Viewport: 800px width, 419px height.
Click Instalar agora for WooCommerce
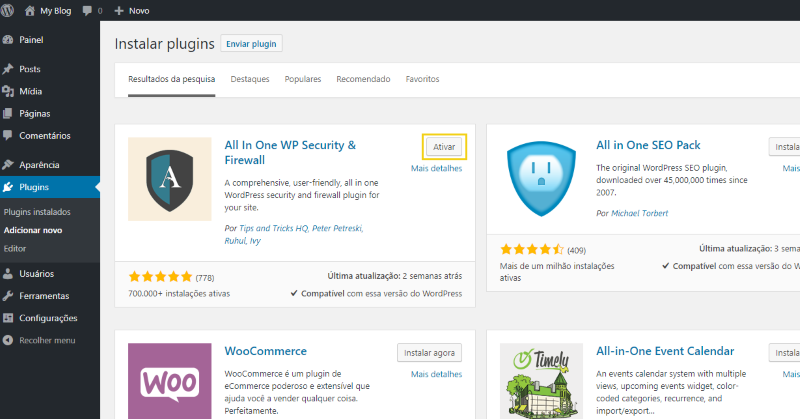(430, 353)
